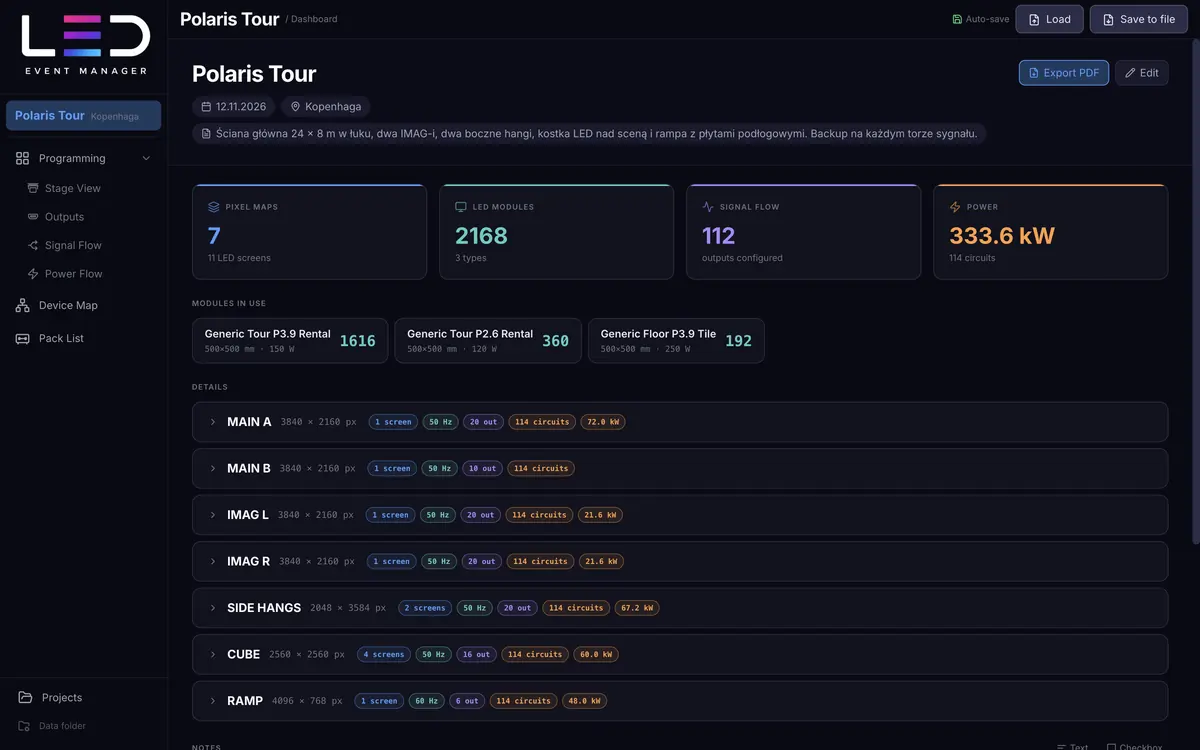Collapse the Programming sidebar section chevron
The height and width of the screenshot is (750, 1200).
(146, 158)
